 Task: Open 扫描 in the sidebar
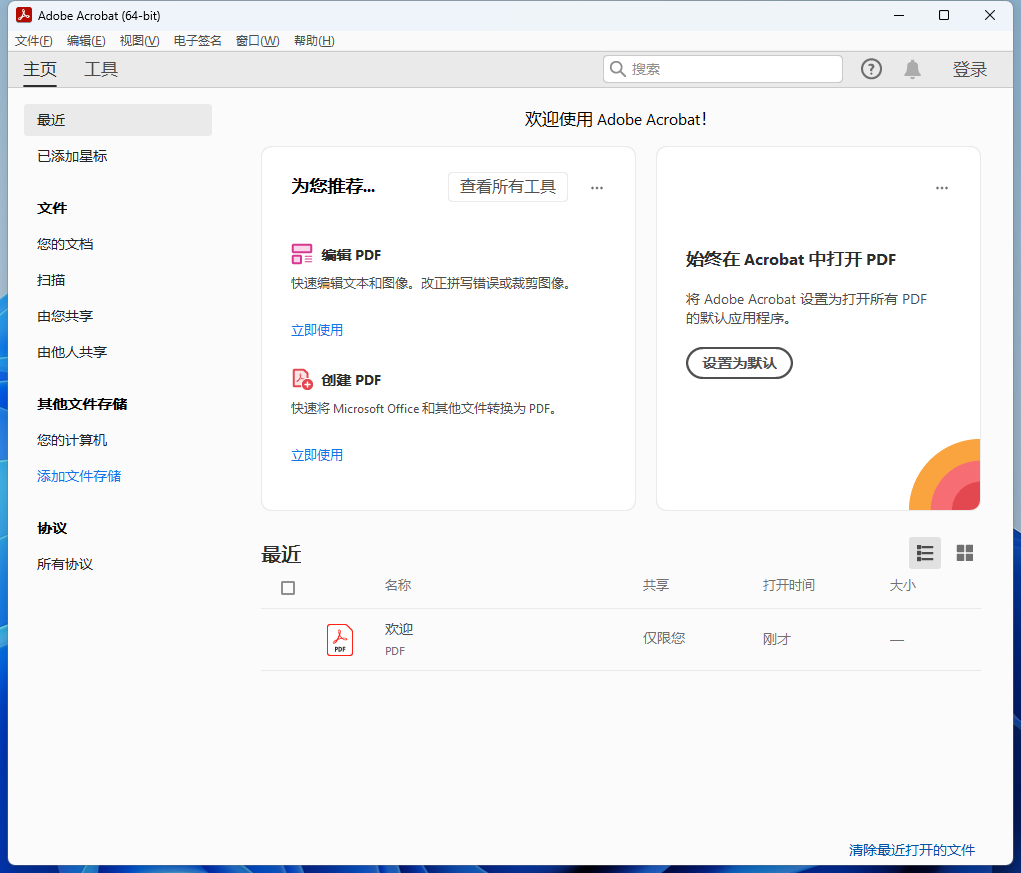(x=51, y=280)
